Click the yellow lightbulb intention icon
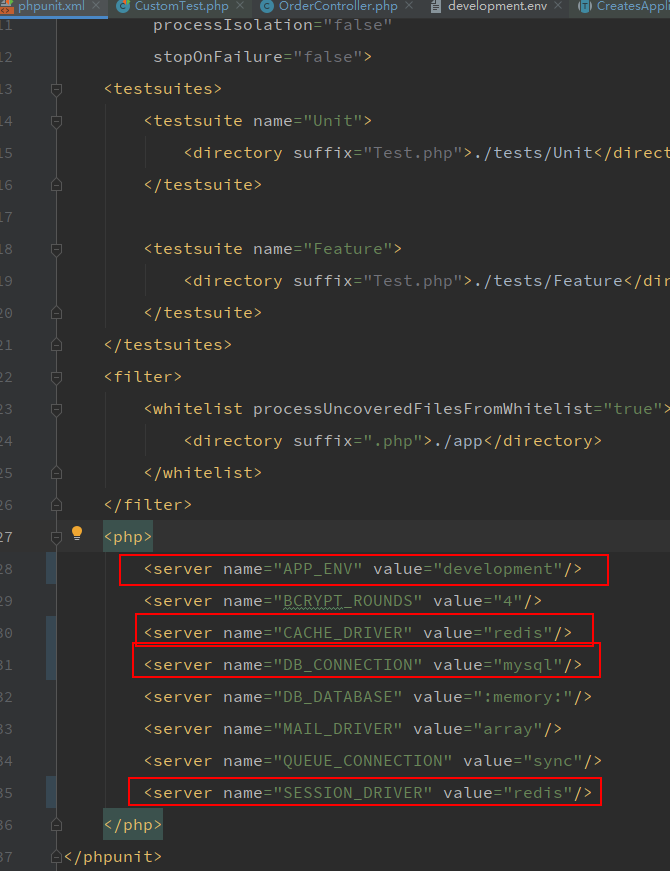The height and width of the screenshot is (871, 670). [x=77, y=534]
